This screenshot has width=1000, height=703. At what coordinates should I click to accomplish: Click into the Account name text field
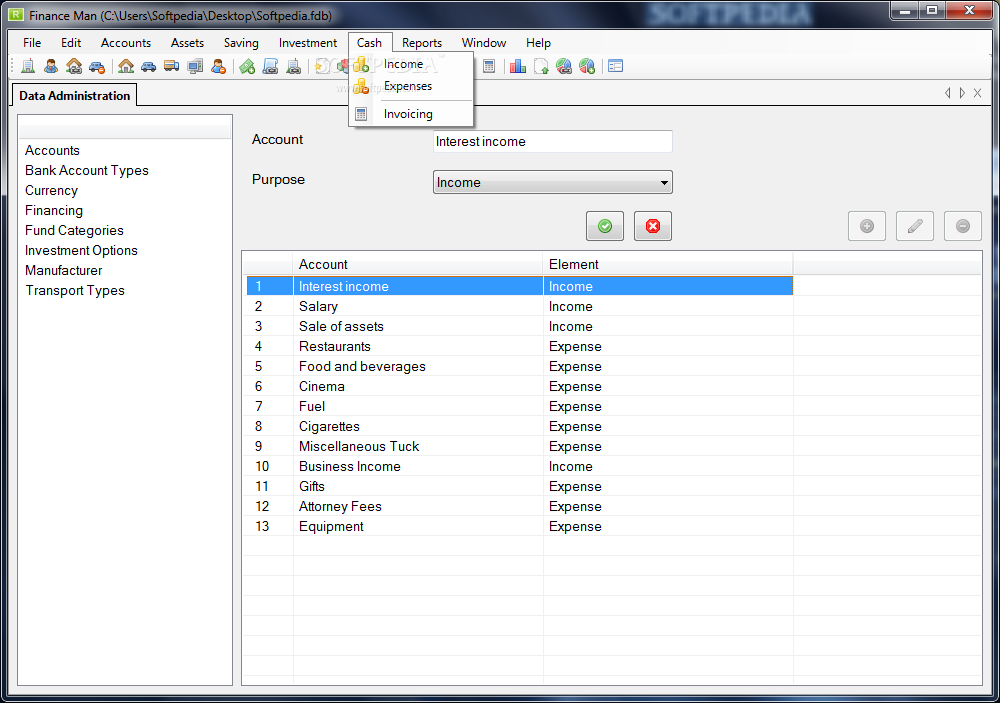click(552, 141)
